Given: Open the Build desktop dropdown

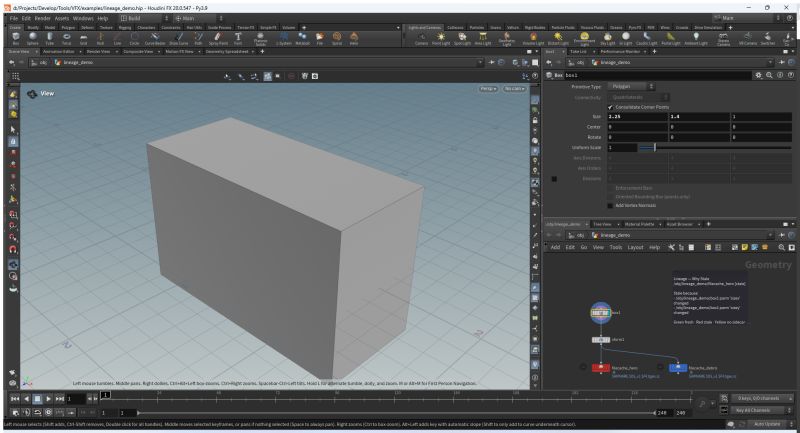Looking at the screenshot, I should [144, 18].
